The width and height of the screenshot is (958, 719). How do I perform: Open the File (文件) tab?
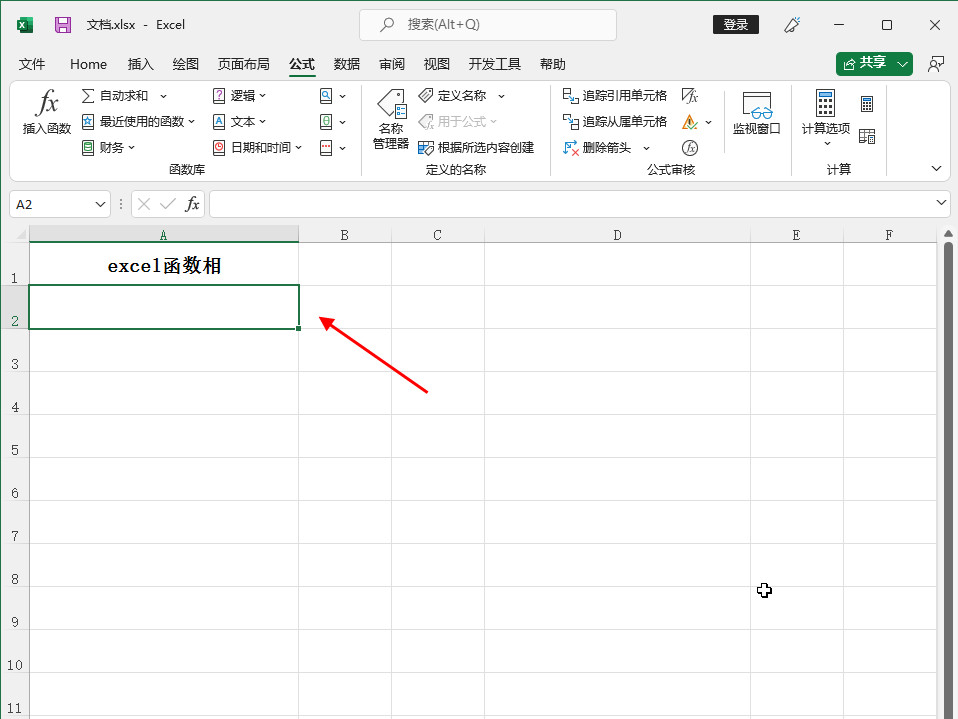pos(32,64)
